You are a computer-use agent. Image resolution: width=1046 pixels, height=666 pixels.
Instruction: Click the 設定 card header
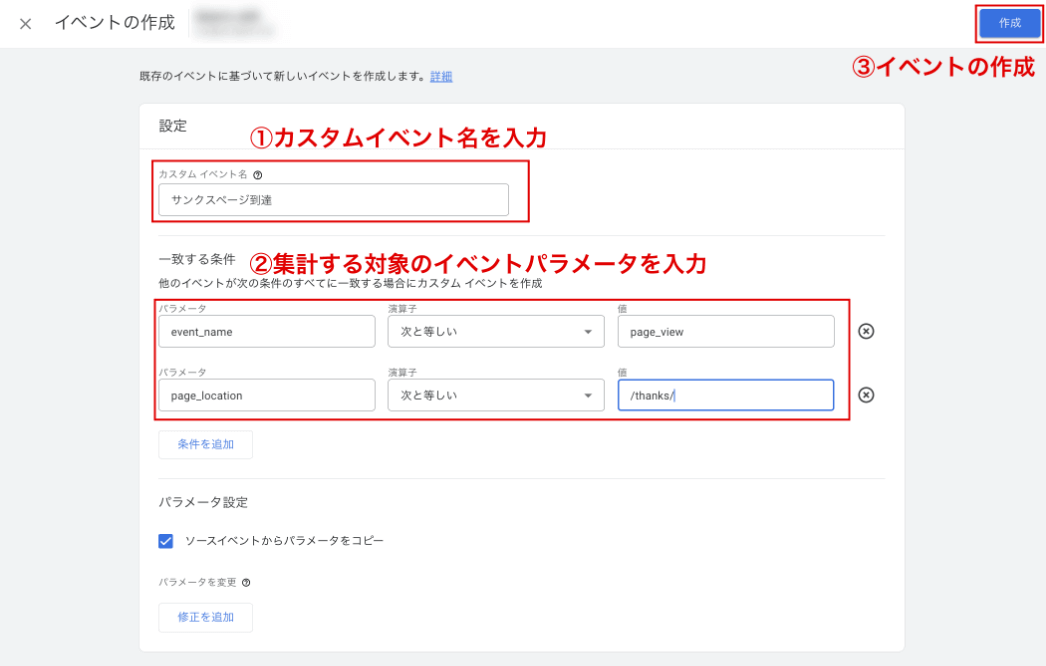point(173,126)
